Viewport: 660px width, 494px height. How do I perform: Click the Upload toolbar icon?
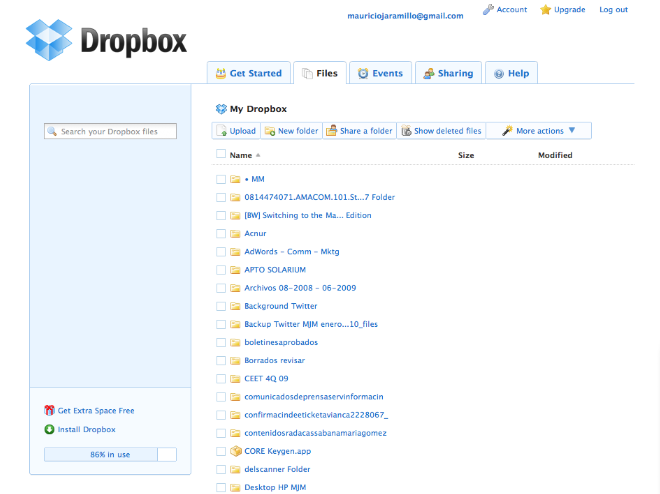pyautogui.click(x=221, y=131)
